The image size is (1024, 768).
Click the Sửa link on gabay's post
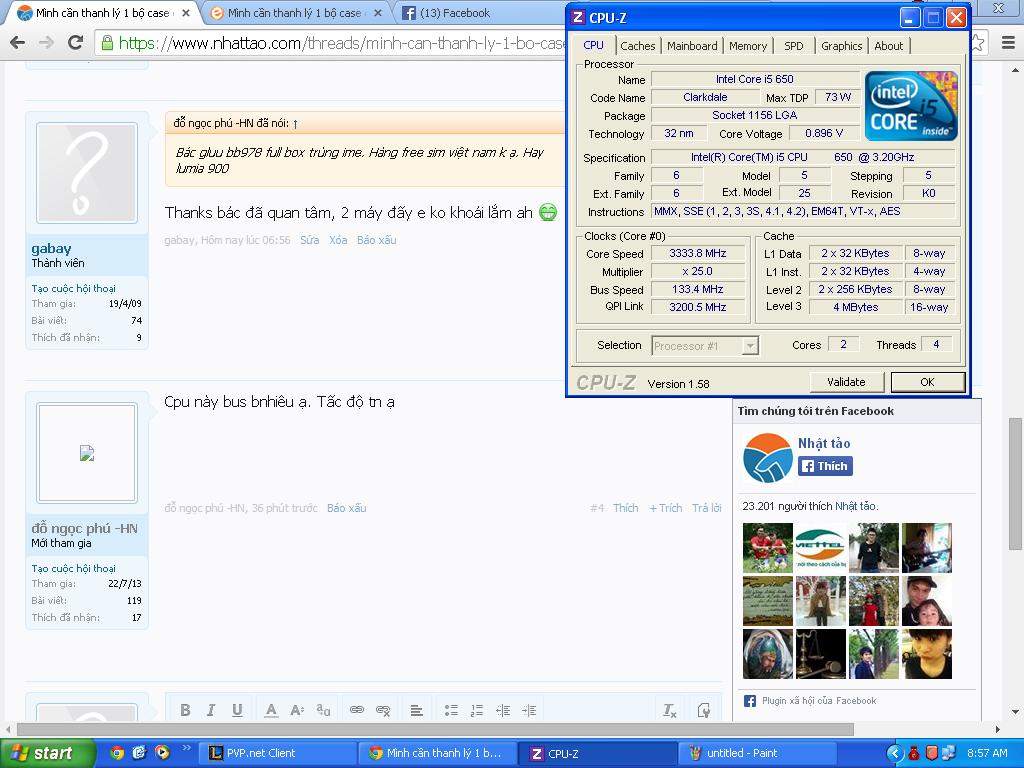click(x=310, y=240)
